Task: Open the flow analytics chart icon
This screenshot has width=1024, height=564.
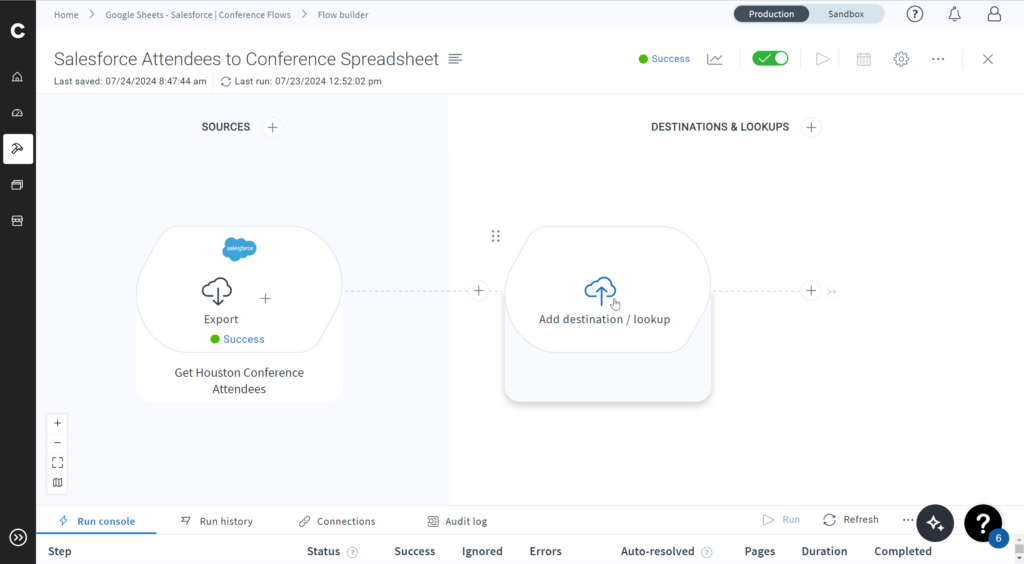Action: coord(715,59)
